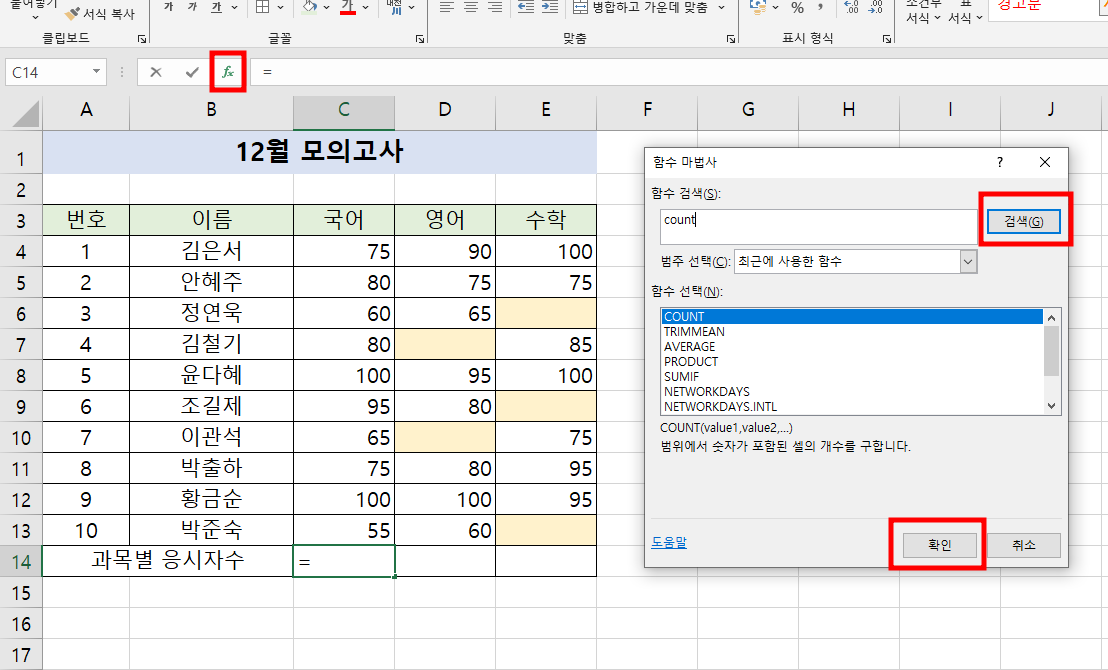This screenshot has width=1108, height=670.
Task: Apply fill color paint bucket
Action: 309,7
